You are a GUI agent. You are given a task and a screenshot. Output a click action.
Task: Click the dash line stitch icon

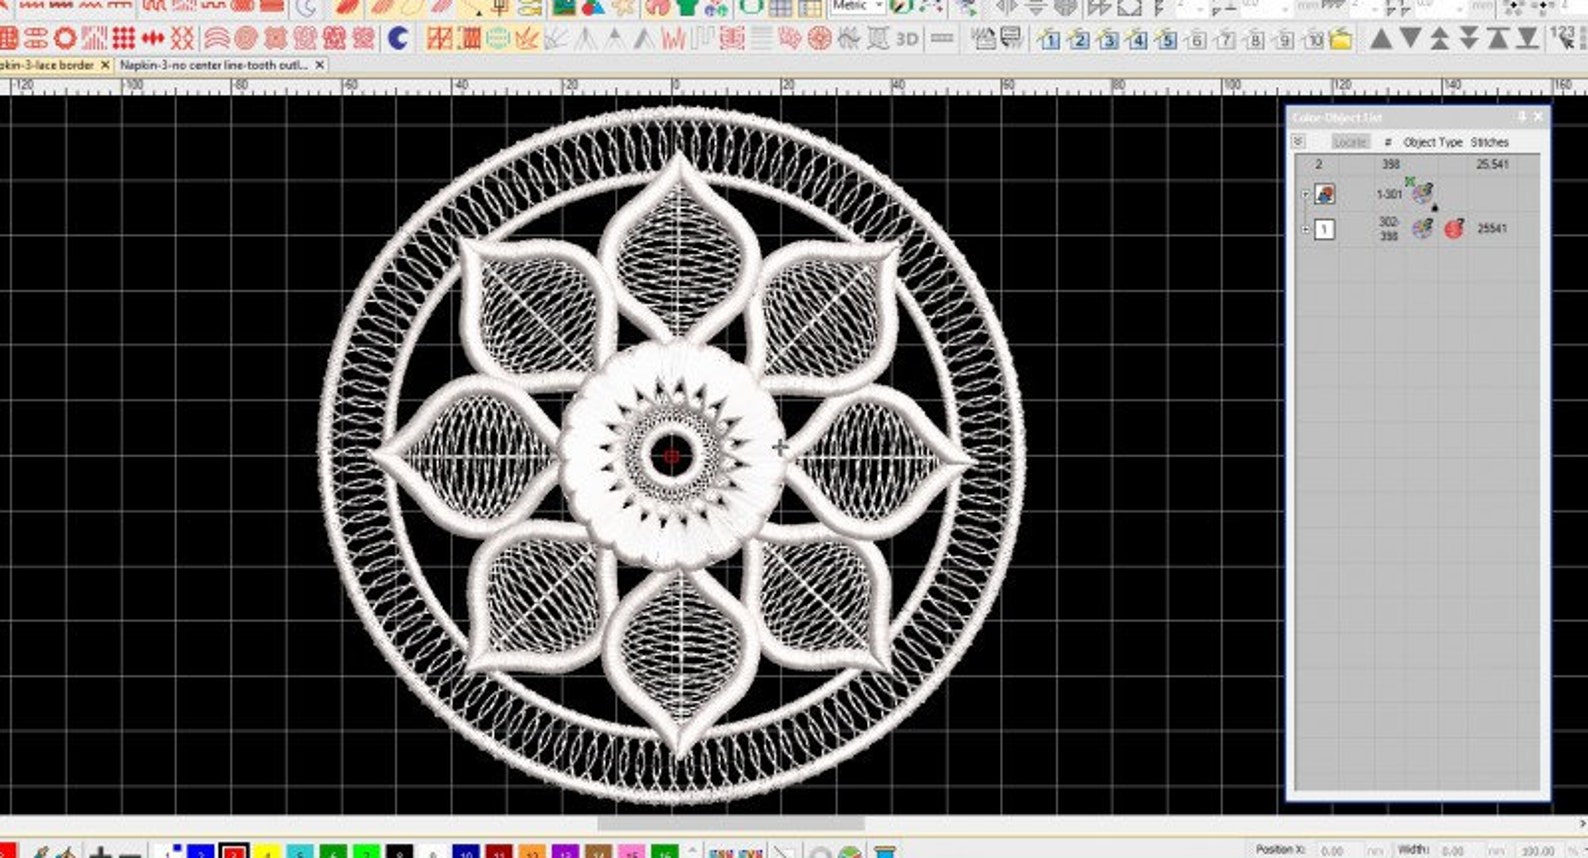click(x=941, y=39)
